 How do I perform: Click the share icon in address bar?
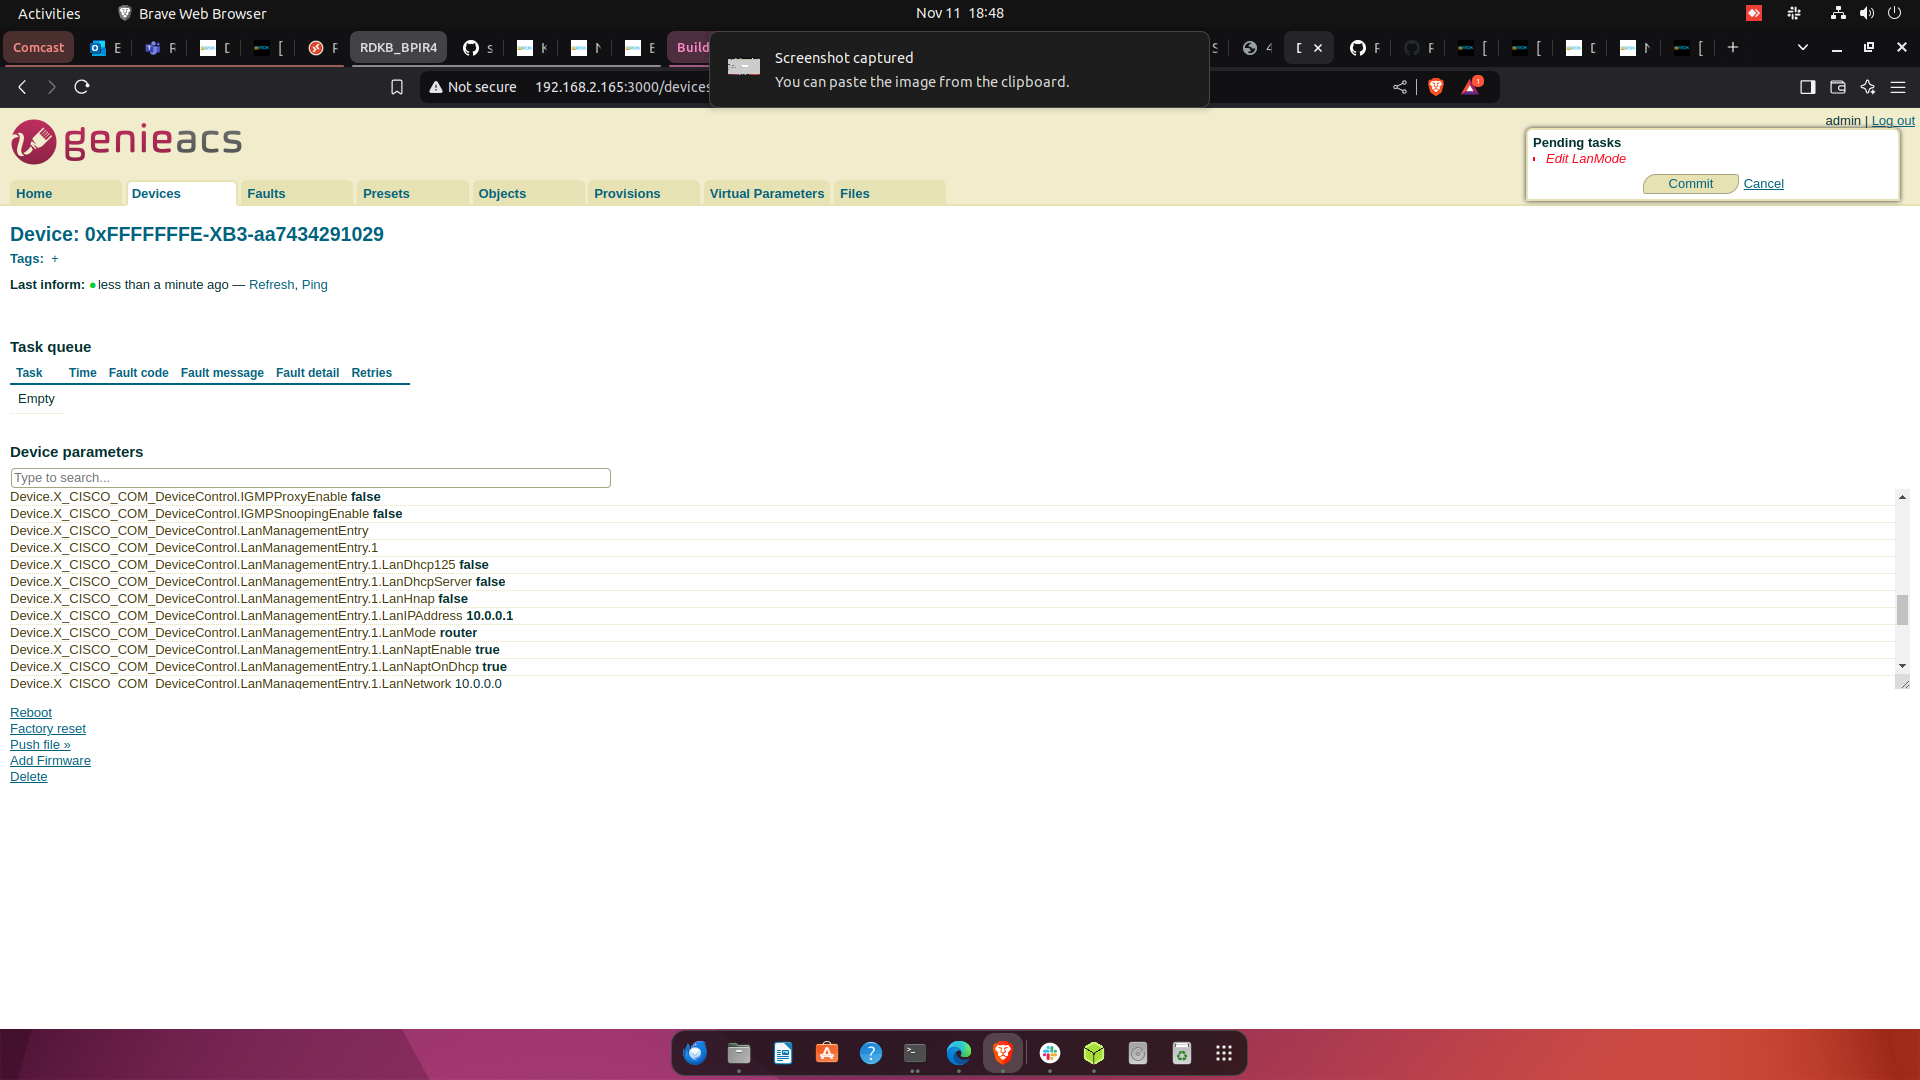[x=1400, y=87]
